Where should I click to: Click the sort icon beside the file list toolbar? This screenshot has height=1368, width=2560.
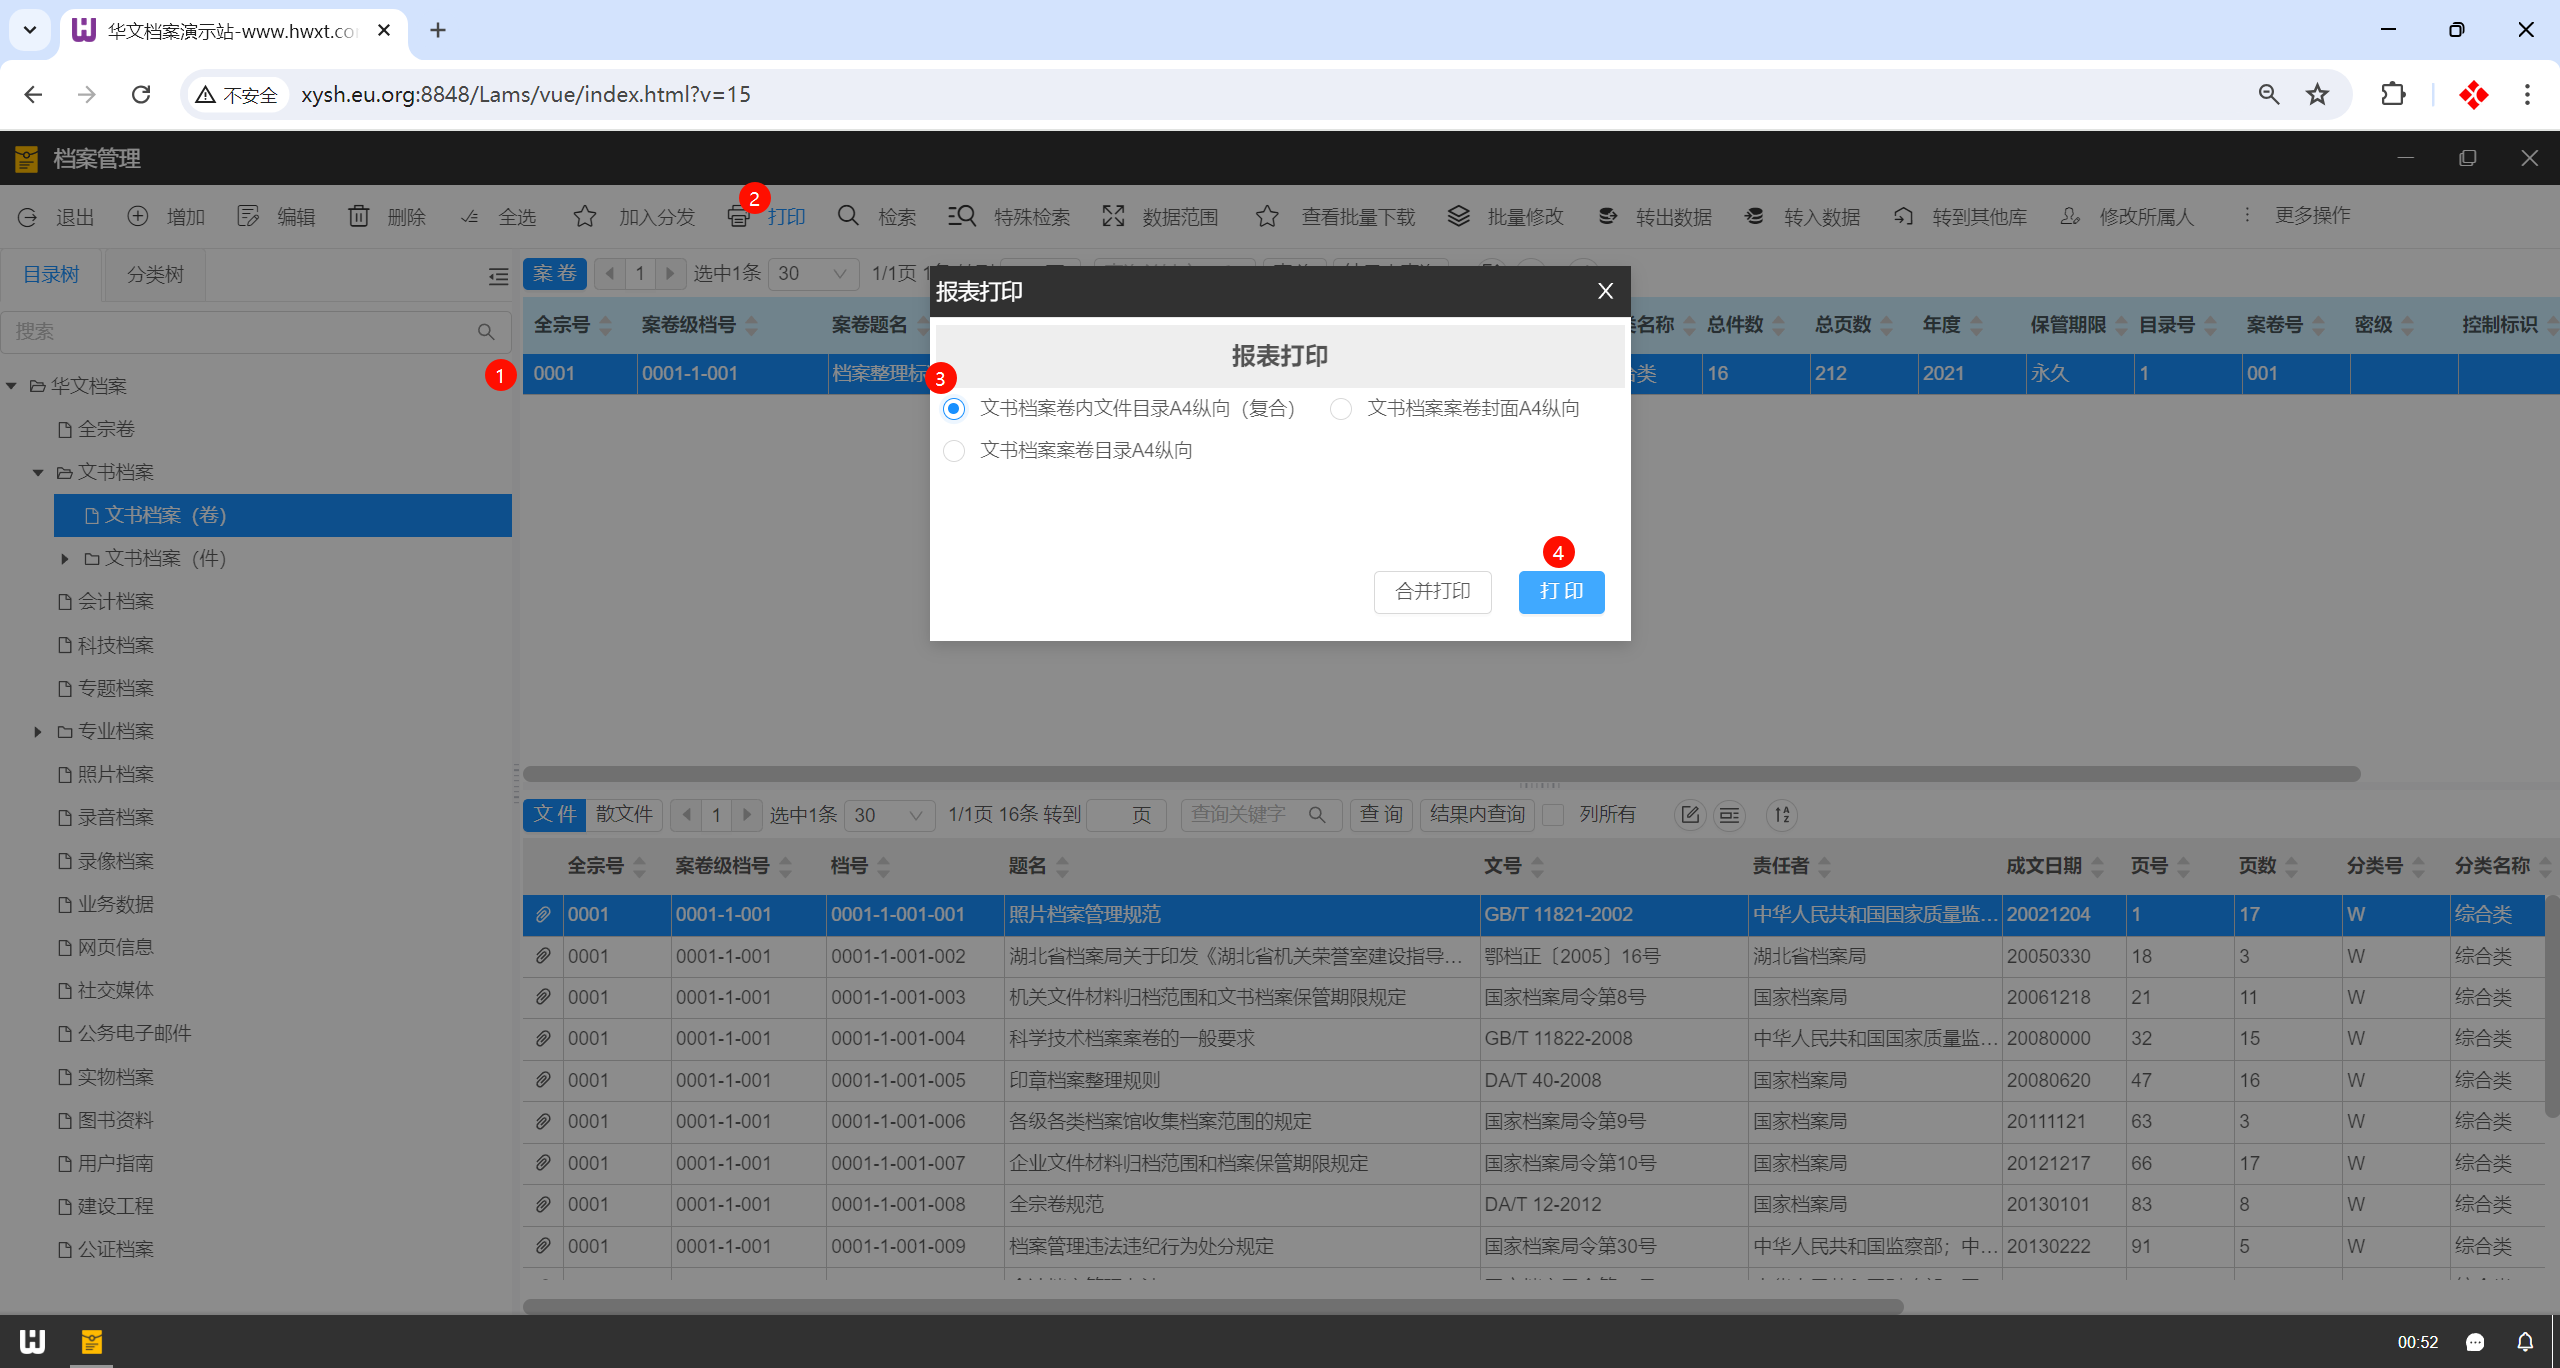pos(1782,815)
